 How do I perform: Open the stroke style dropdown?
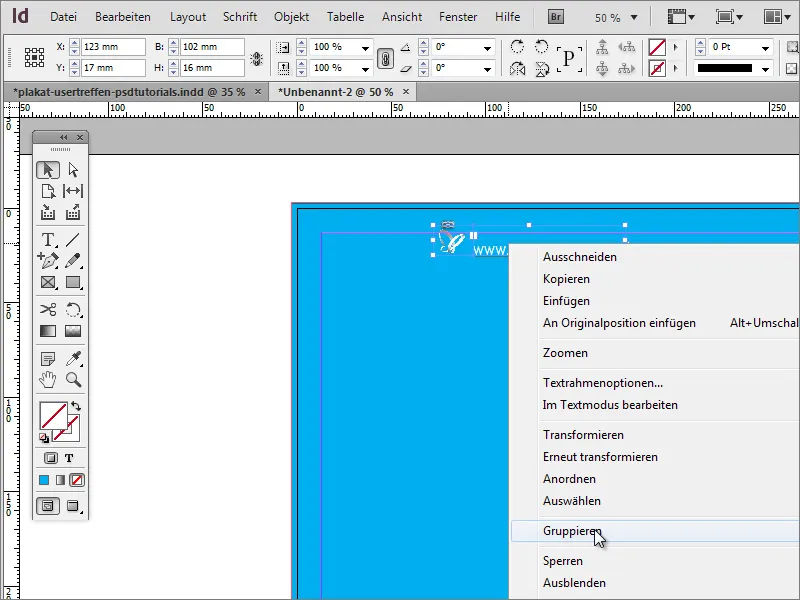765,69
